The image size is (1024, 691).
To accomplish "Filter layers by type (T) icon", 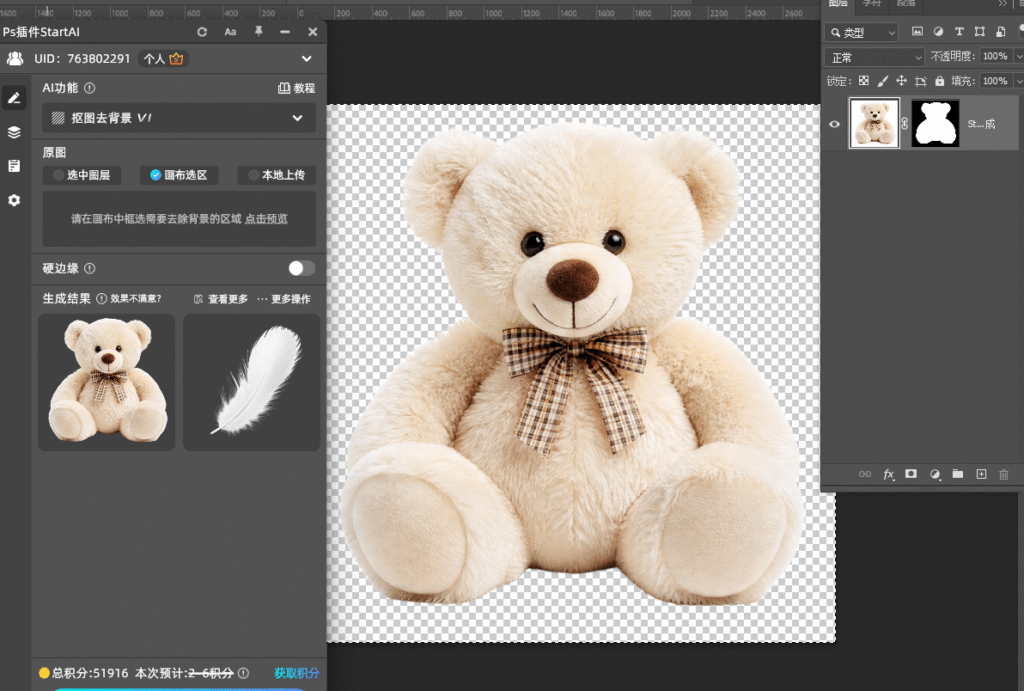I will point(959,31).
